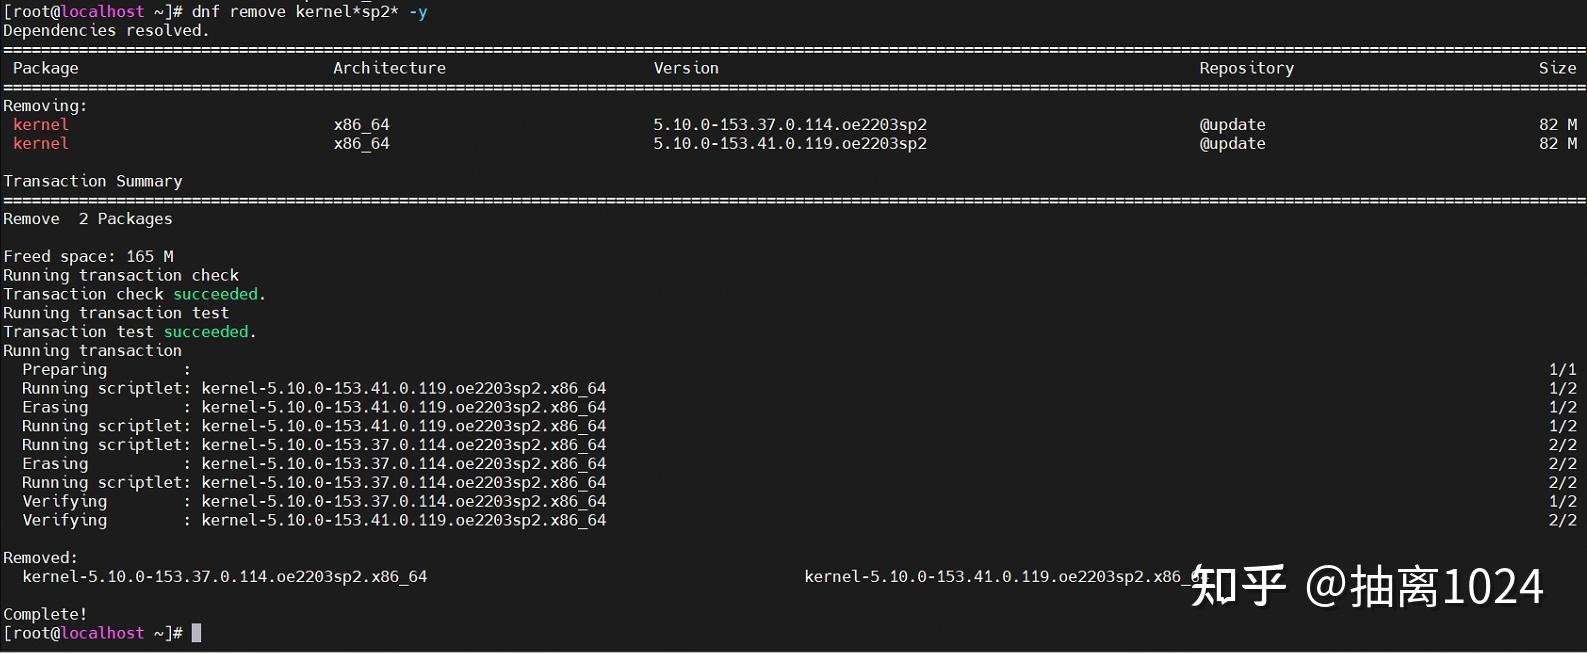This screenshot has width=1587, height=654.
Task: Click the Package column header
Action: pos(45,68)
